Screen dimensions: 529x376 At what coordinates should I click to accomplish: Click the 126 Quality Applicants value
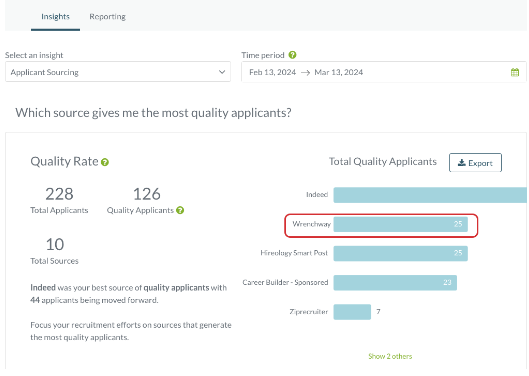tap(147, 194)
